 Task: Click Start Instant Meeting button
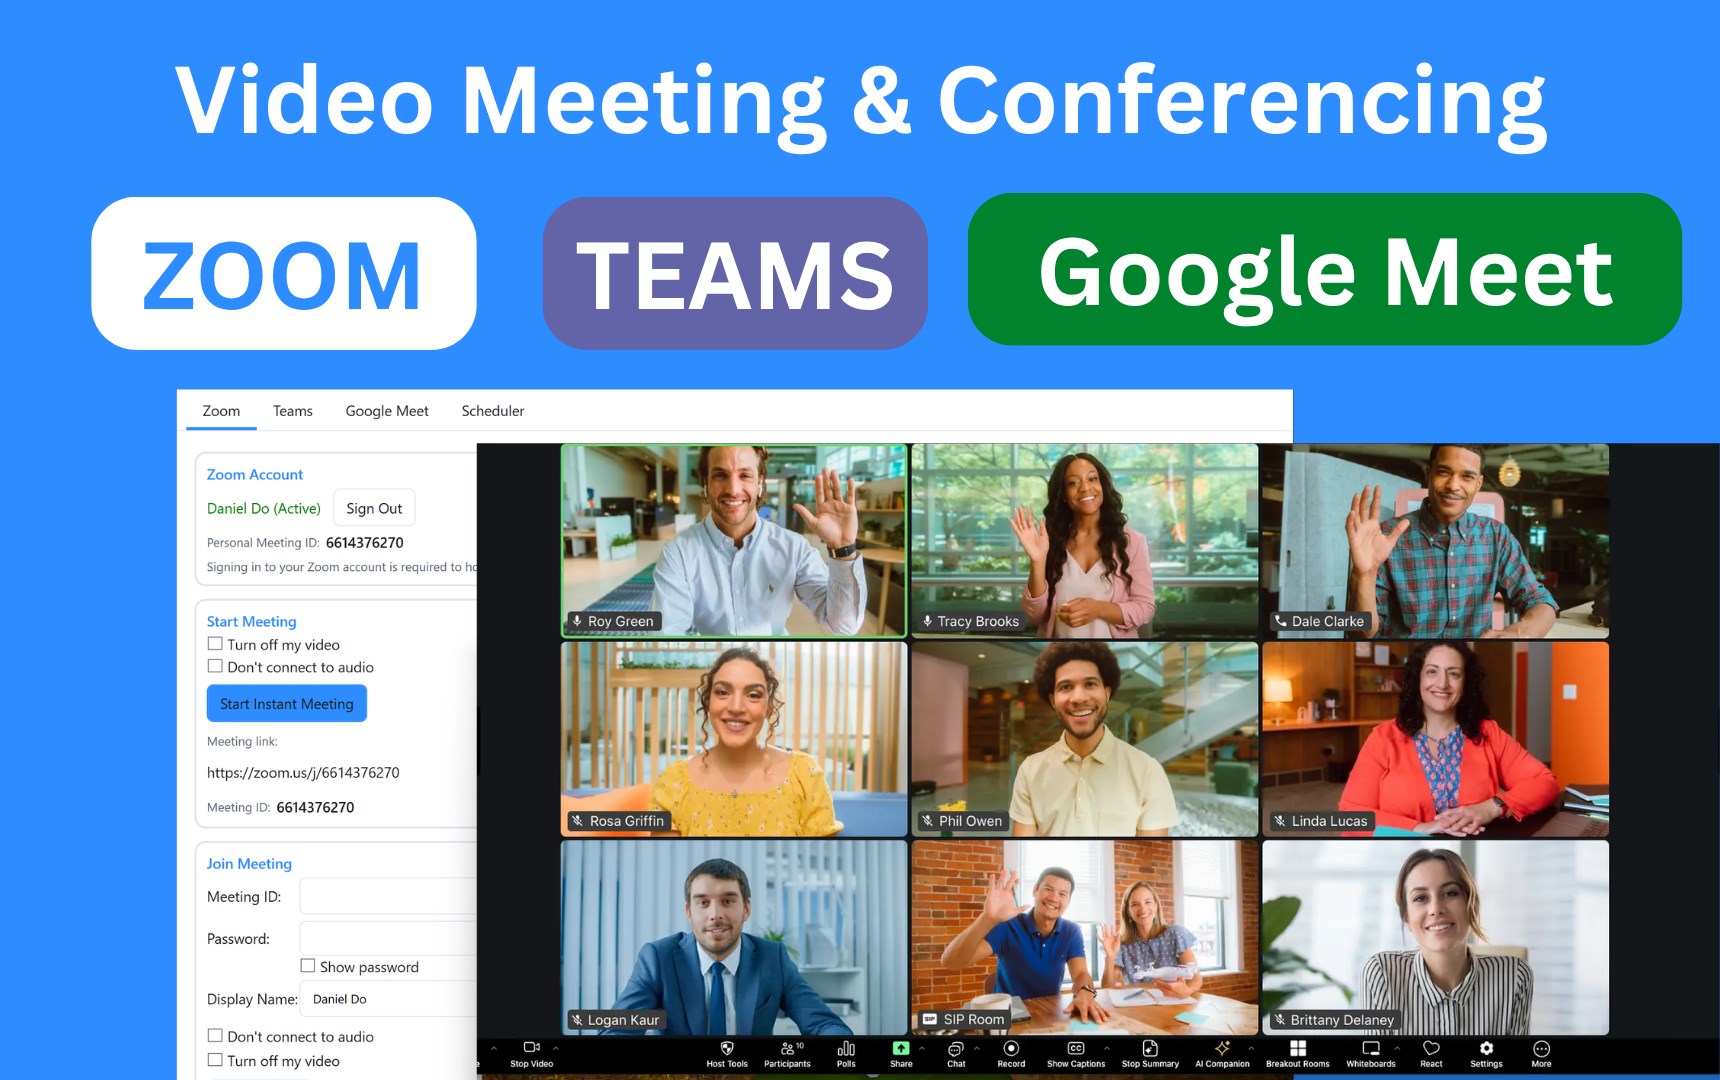(x=287, y=704)
